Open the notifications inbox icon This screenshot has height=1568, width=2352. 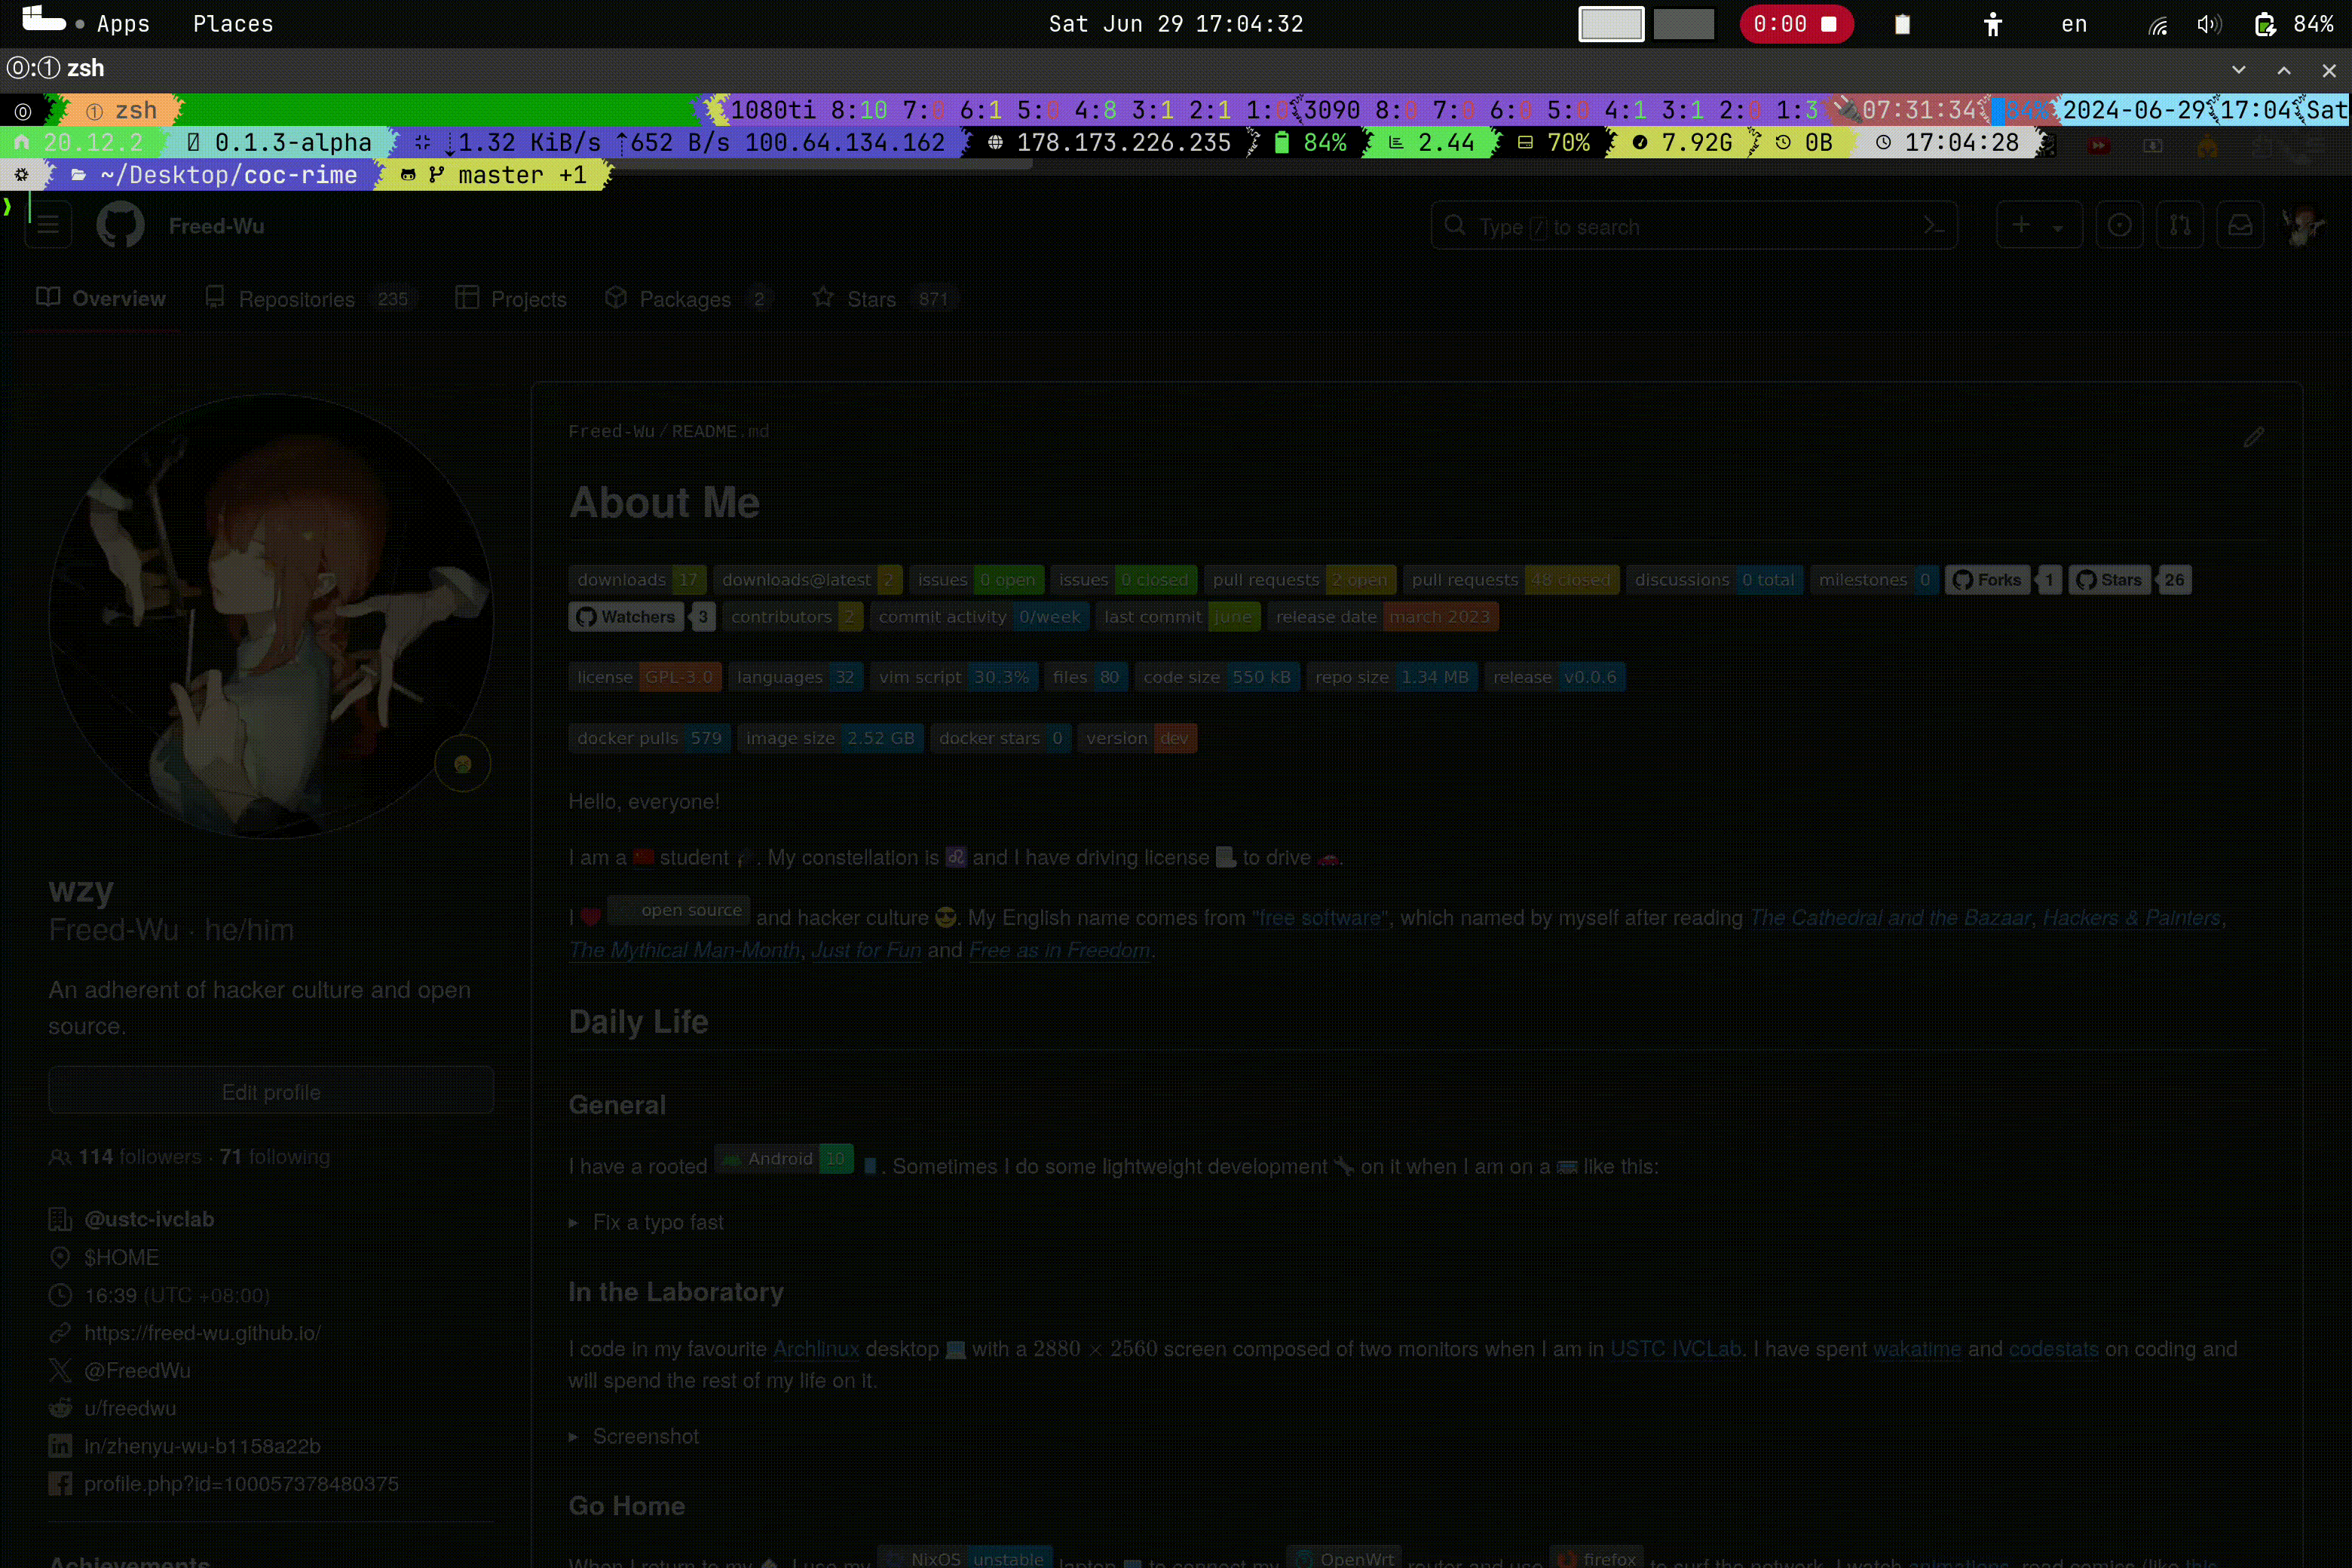coord(2240,226)
